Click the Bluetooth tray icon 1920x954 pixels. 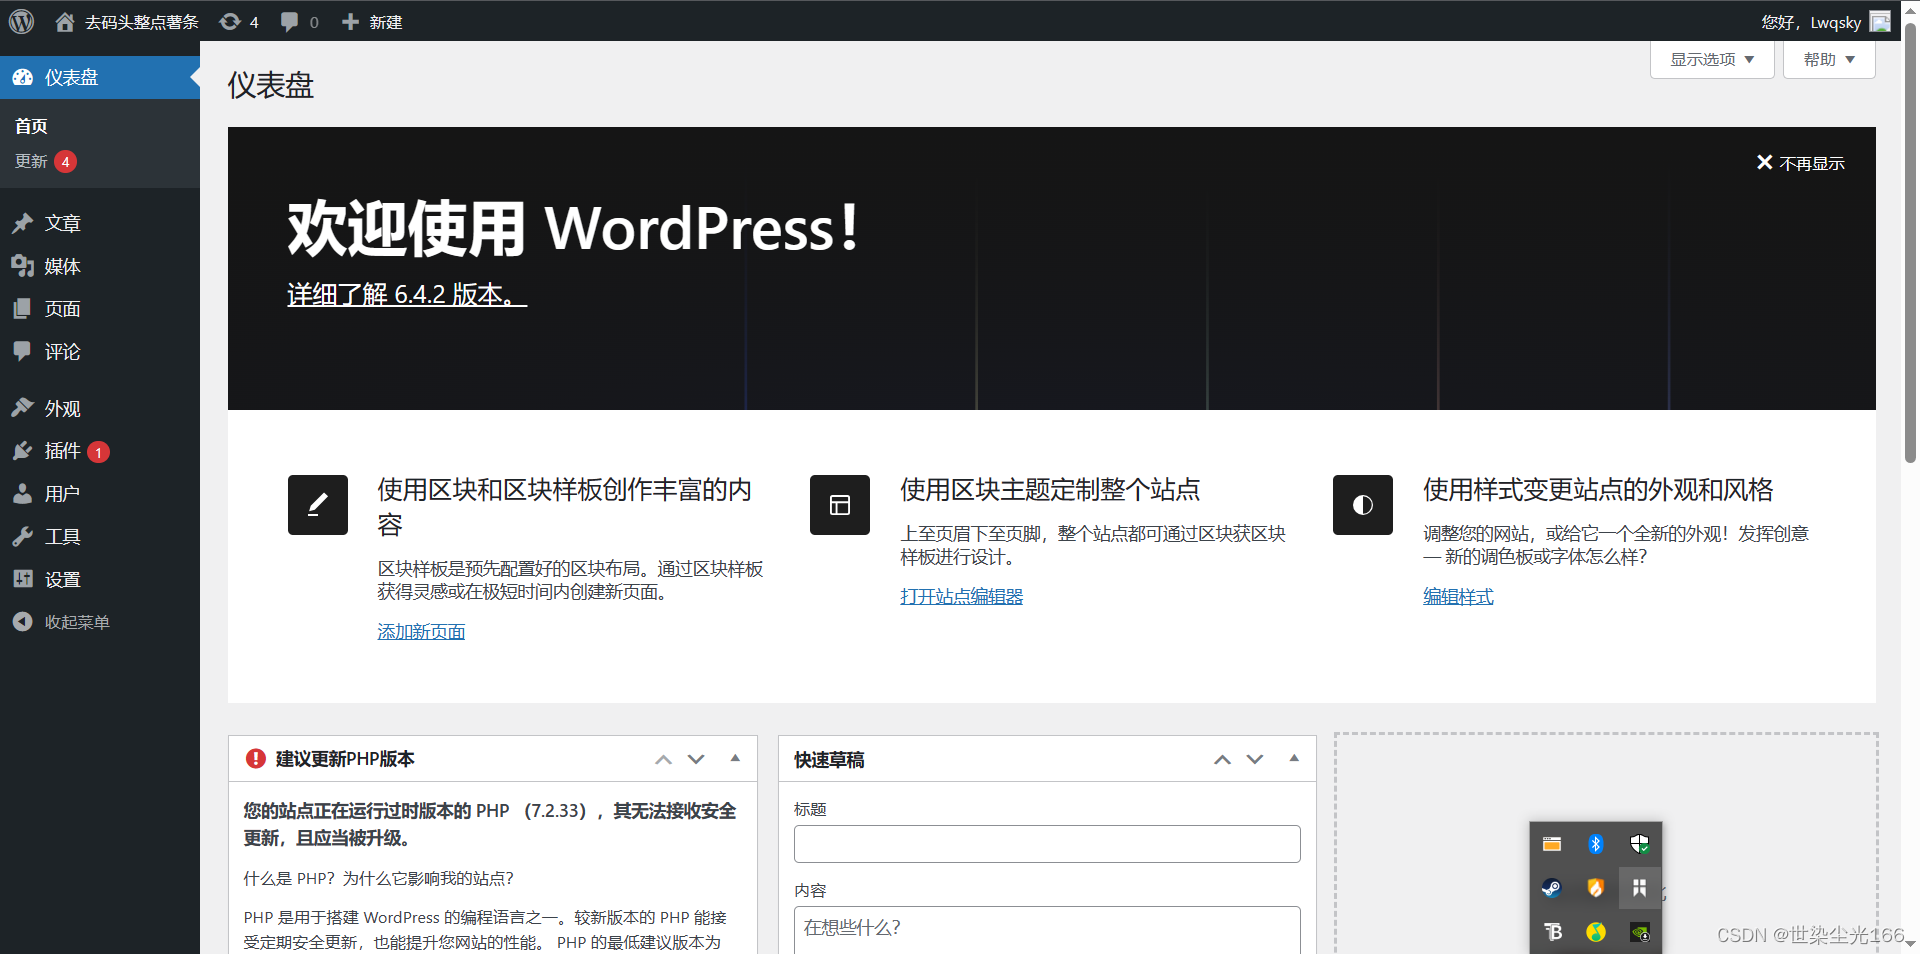1596,844
